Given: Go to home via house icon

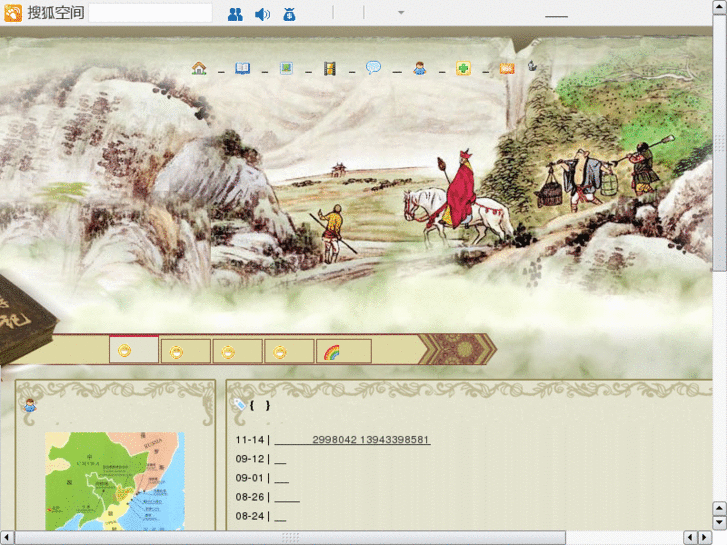Looking at the screenshot, I should 199,68.
